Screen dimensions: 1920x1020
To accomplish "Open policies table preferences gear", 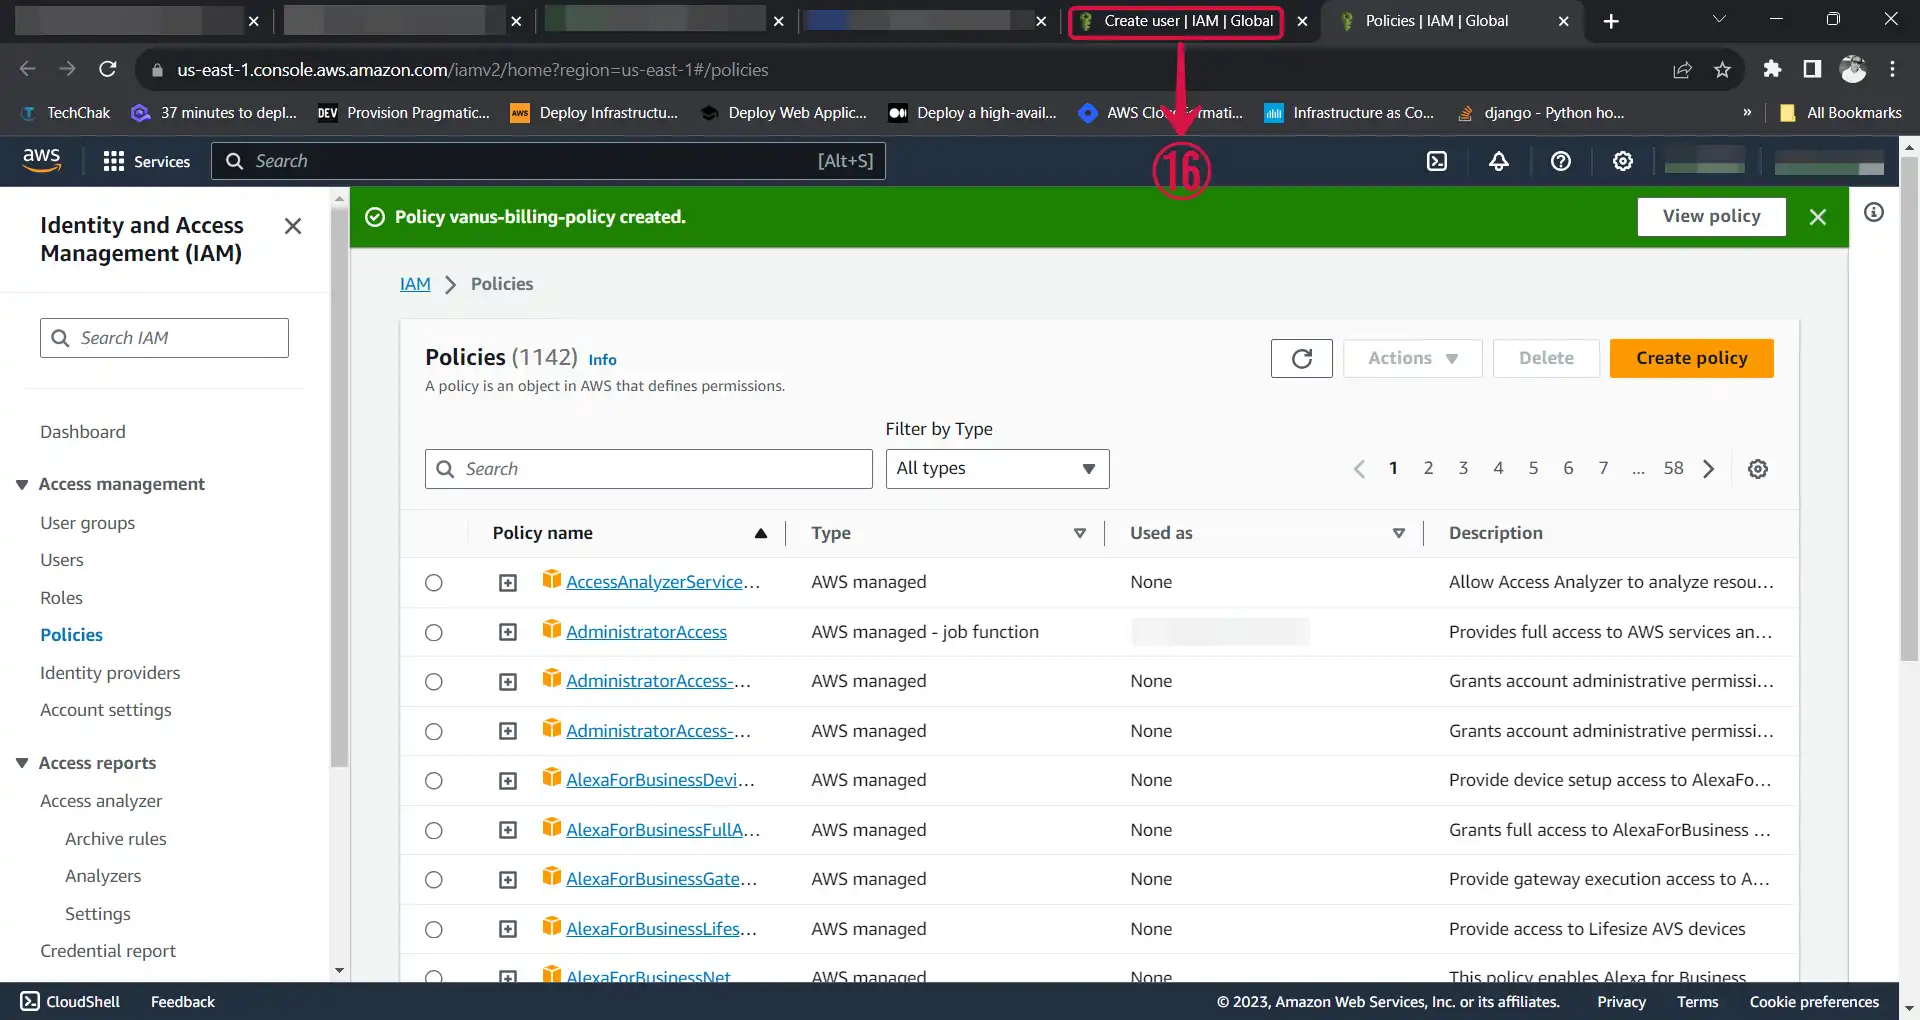I will tap(1758, 469).
